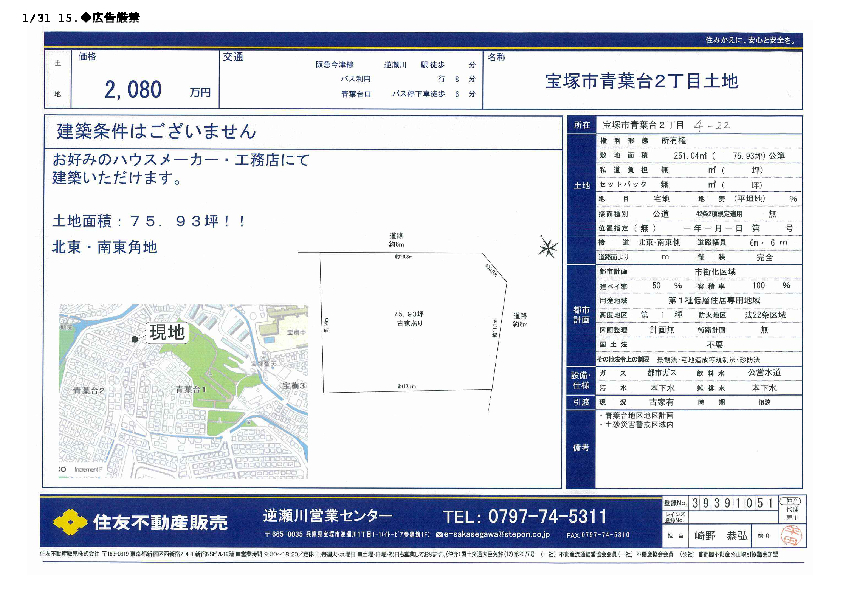Click the 現地 label on the map
The image size is (842, 595).
click(x=167, y=333)
